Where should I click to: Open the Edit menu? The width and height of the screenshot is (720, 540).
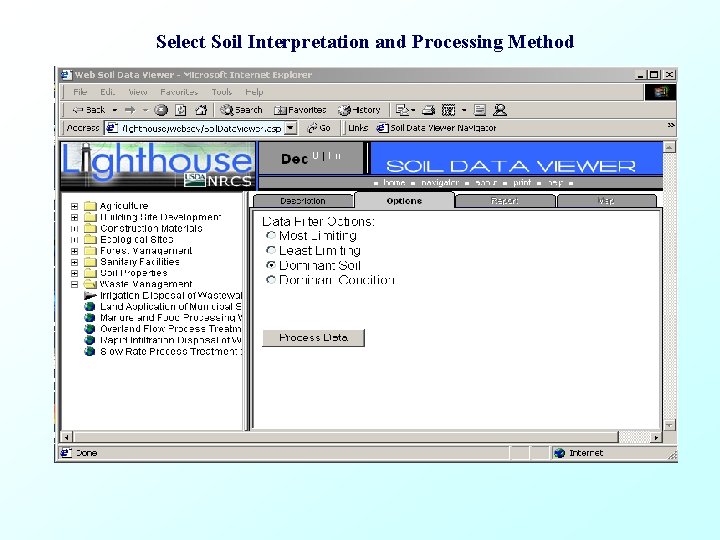tap(107, 92)
